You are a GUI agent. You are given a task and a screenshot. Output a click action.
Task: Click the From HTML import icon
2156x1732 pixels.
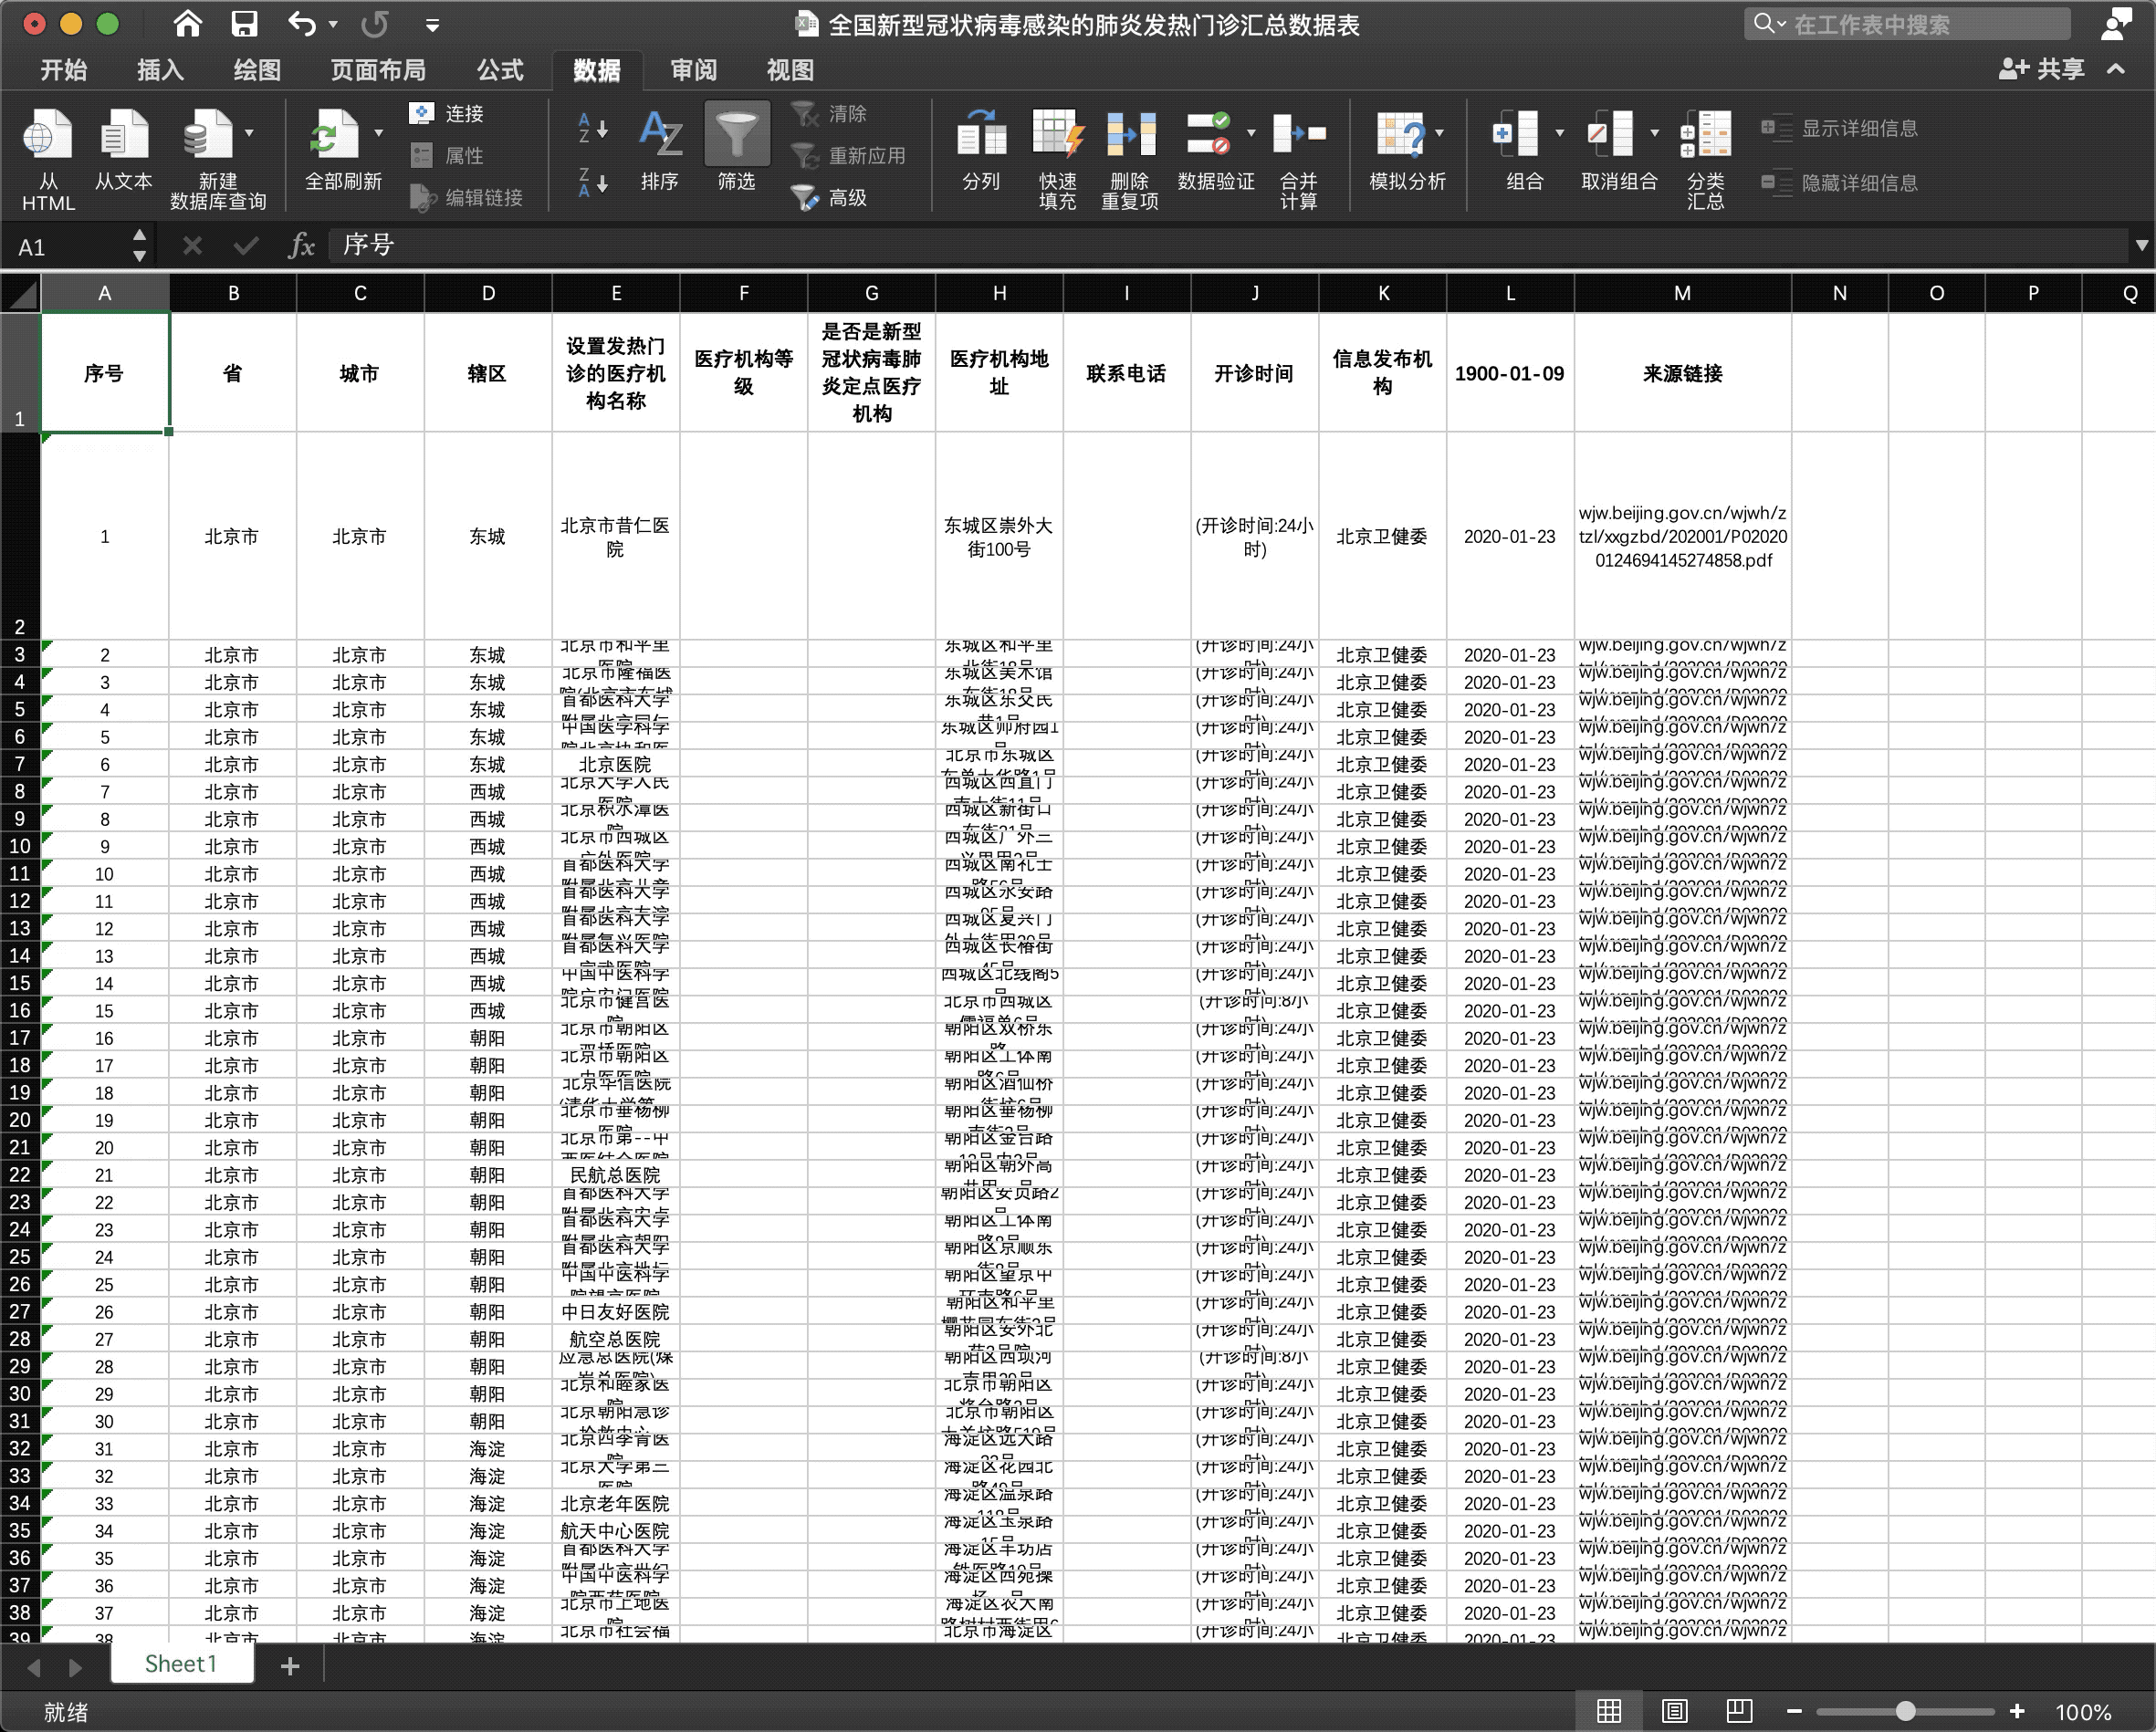tap(47, 136)
